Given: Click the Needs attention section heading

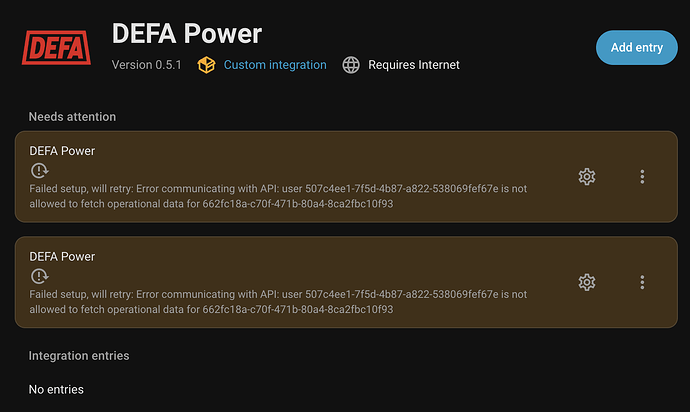Looking at the screenshot, I should coord(72,117).
